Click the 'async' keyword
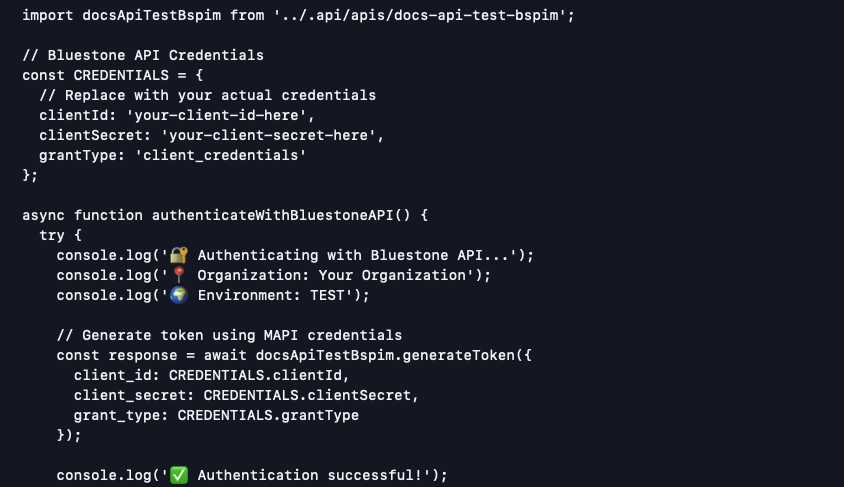844x487 pixels. pos(44,215)
